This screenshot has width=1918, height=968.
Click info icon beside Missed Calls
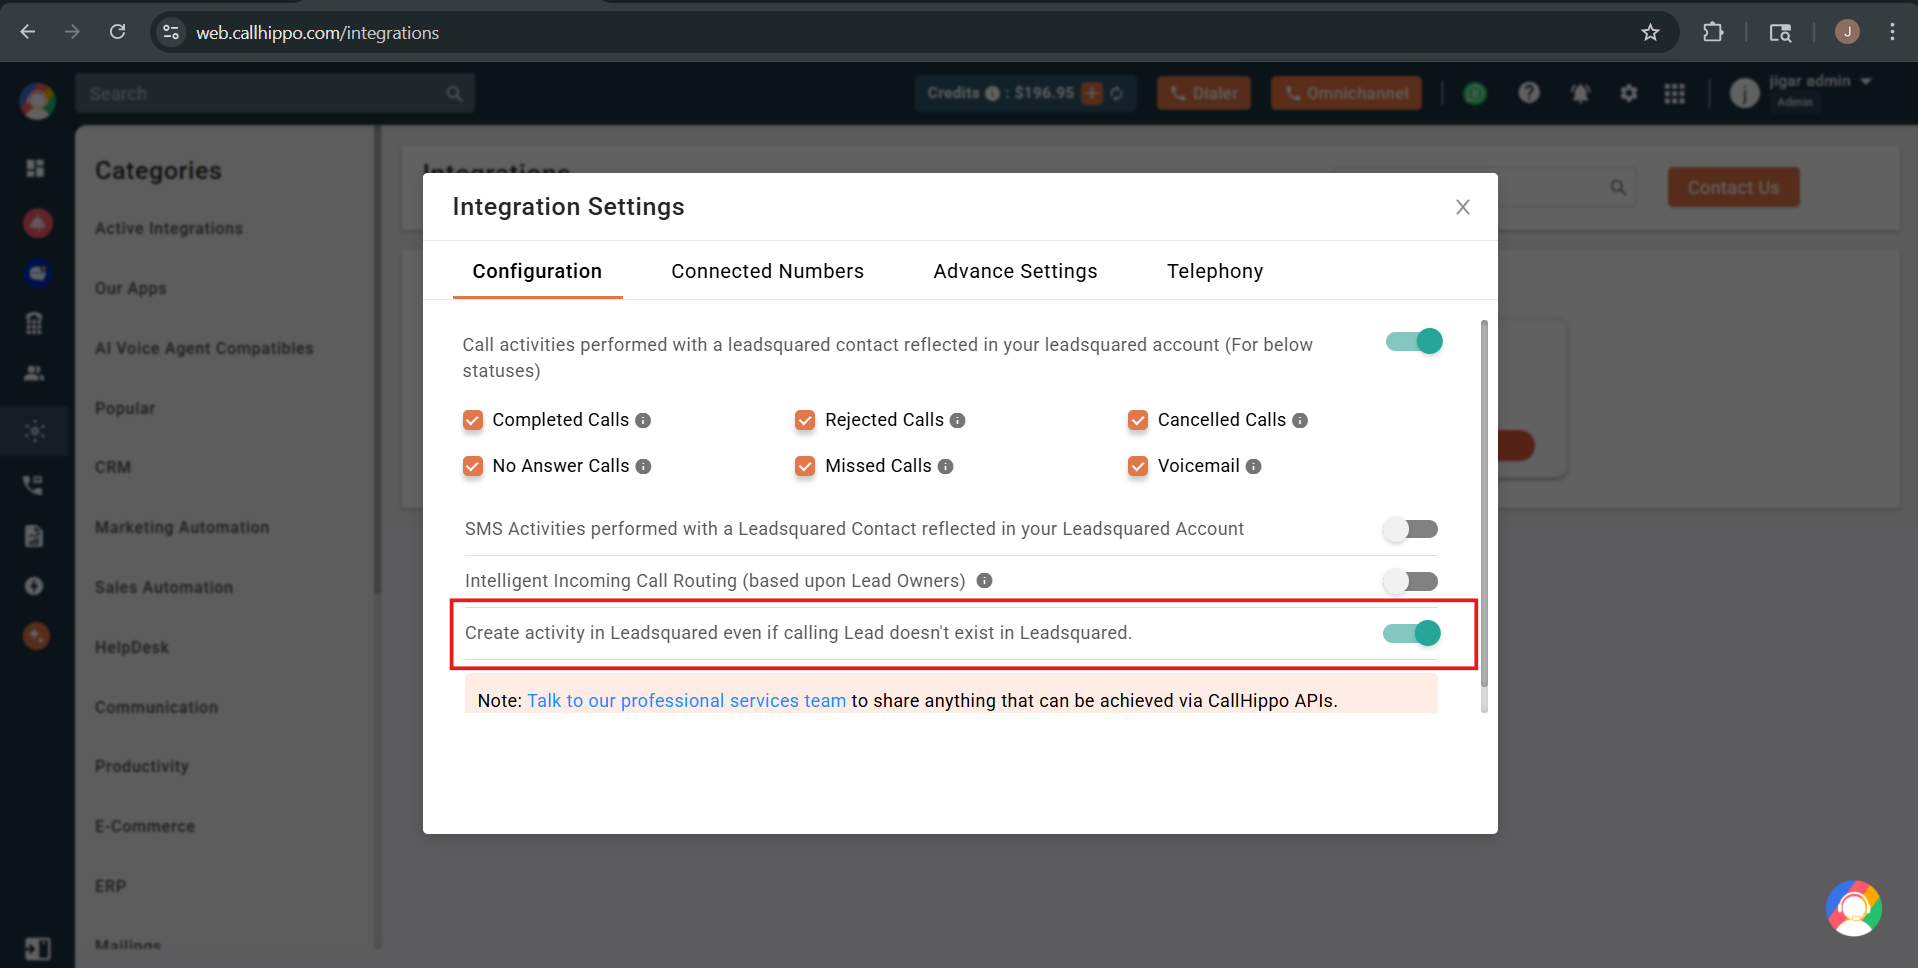pos(945,467)
